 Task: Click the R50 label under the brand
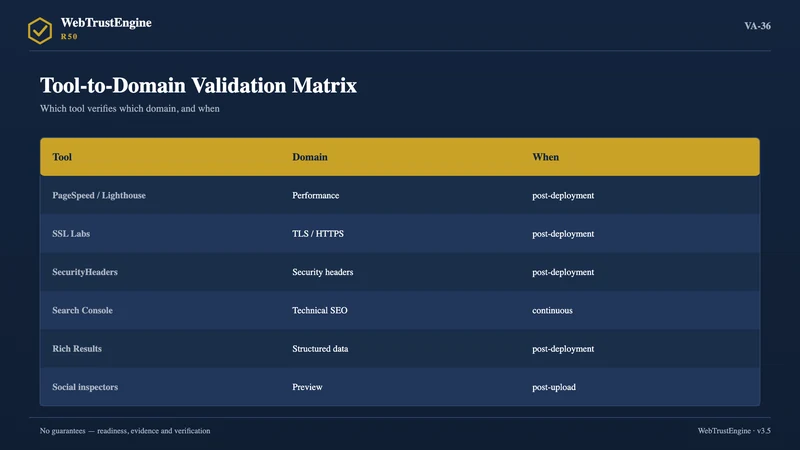pyautogui.click(x=69, y=37)
